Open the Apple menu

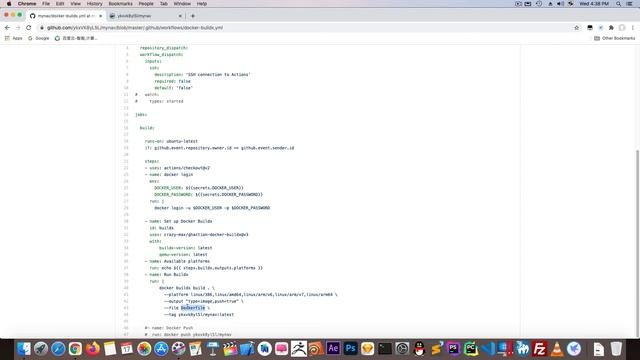click(9, 4)
